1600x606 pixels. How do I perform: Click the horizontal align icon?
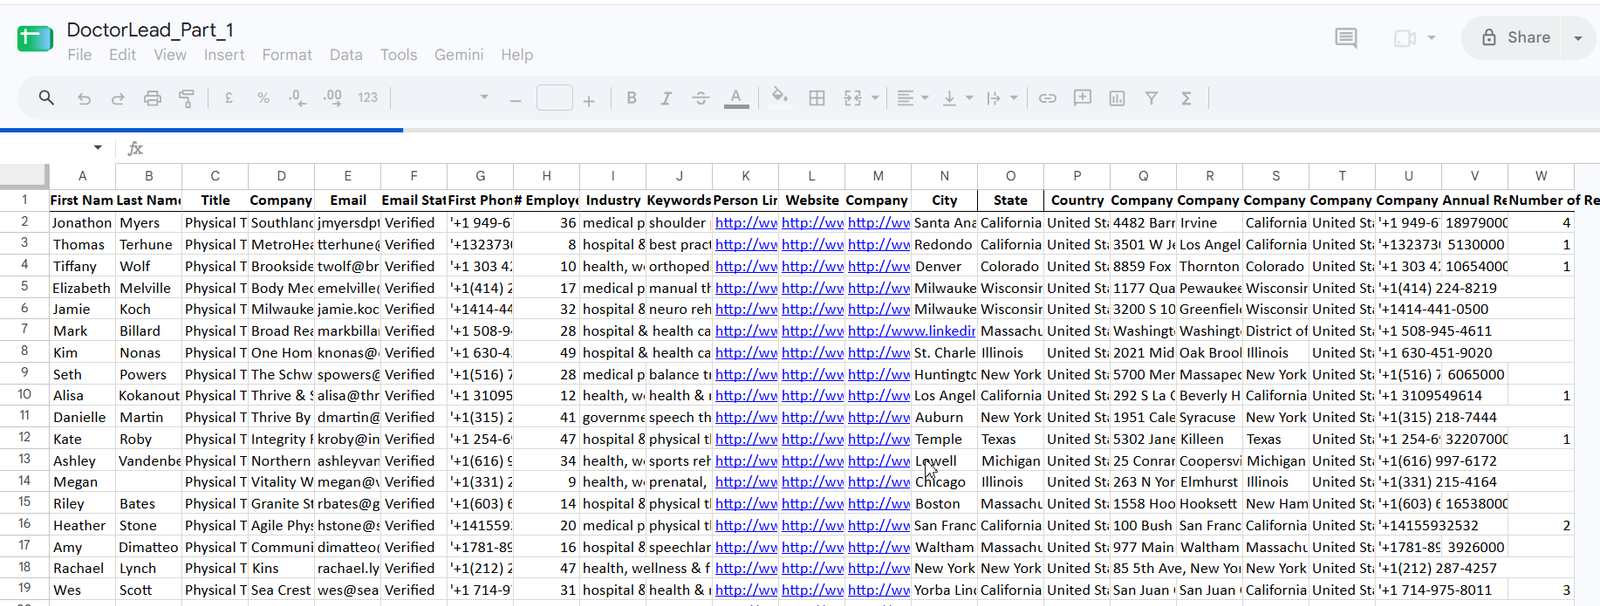(x=905, y=98)
